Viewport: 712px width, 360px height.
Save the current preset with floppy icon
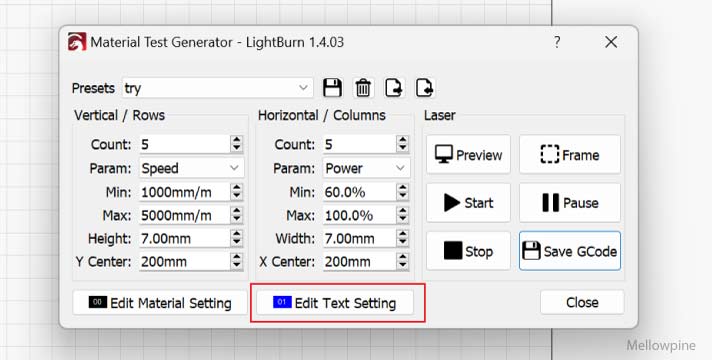[x=332, y=88]
